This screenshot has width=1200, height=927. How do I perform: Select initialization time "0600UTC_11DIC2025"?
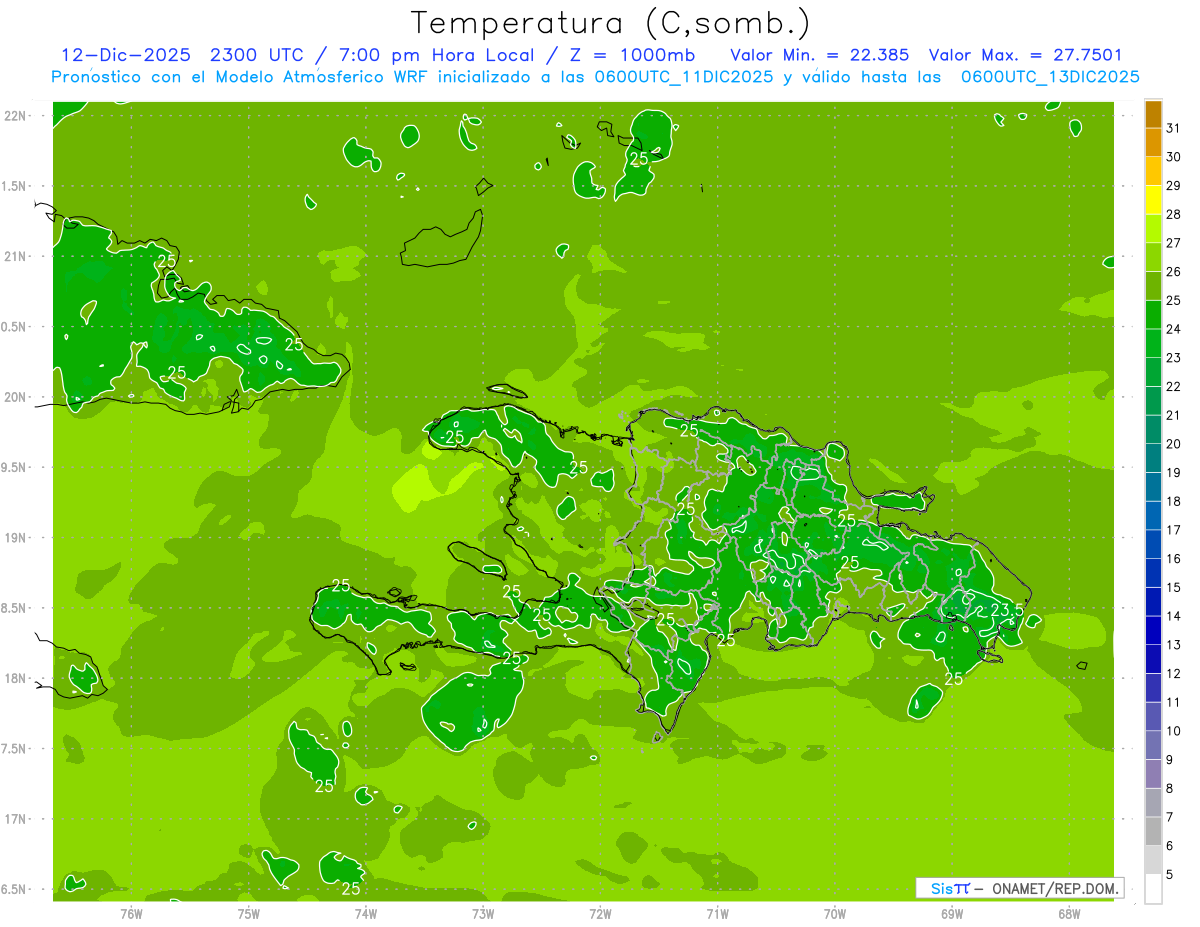(684, 77)
